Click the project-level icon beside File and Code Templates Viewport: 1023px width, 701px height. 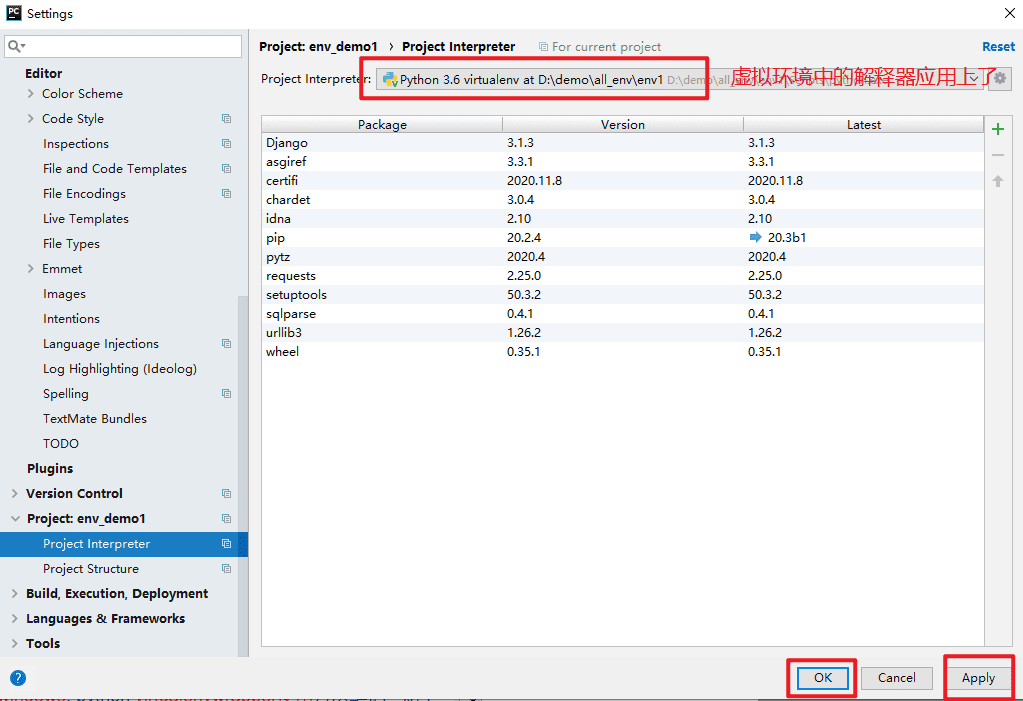[226, 168]
